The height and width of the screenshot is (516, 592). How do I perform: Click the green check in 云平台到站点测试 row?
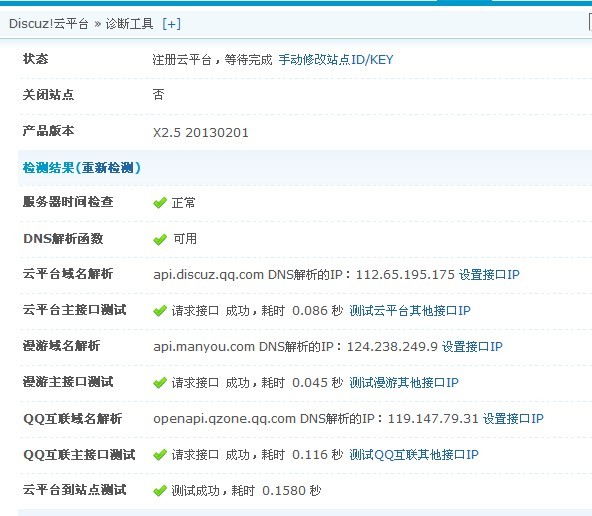(160, 491)
